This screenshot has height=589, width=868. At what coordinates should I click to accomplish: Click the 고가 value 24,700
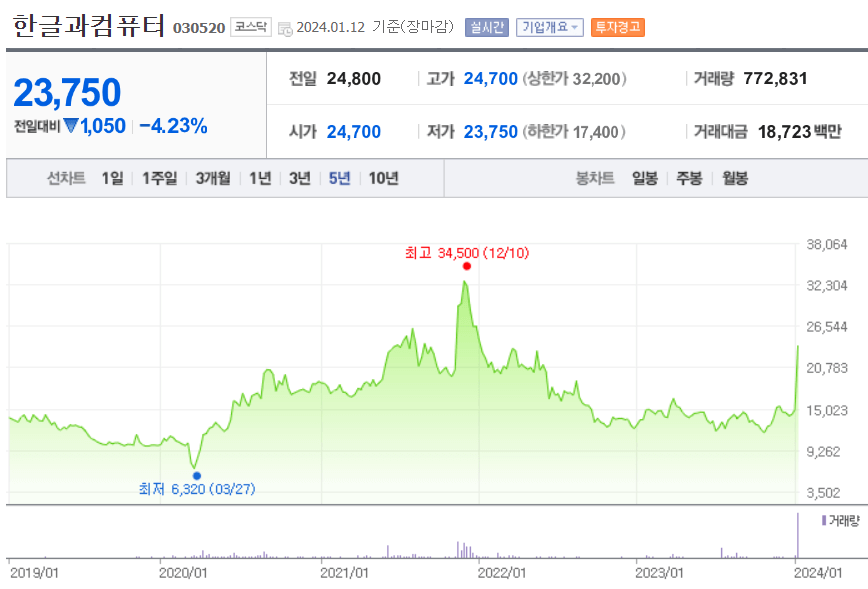click(x=490, y=79)
